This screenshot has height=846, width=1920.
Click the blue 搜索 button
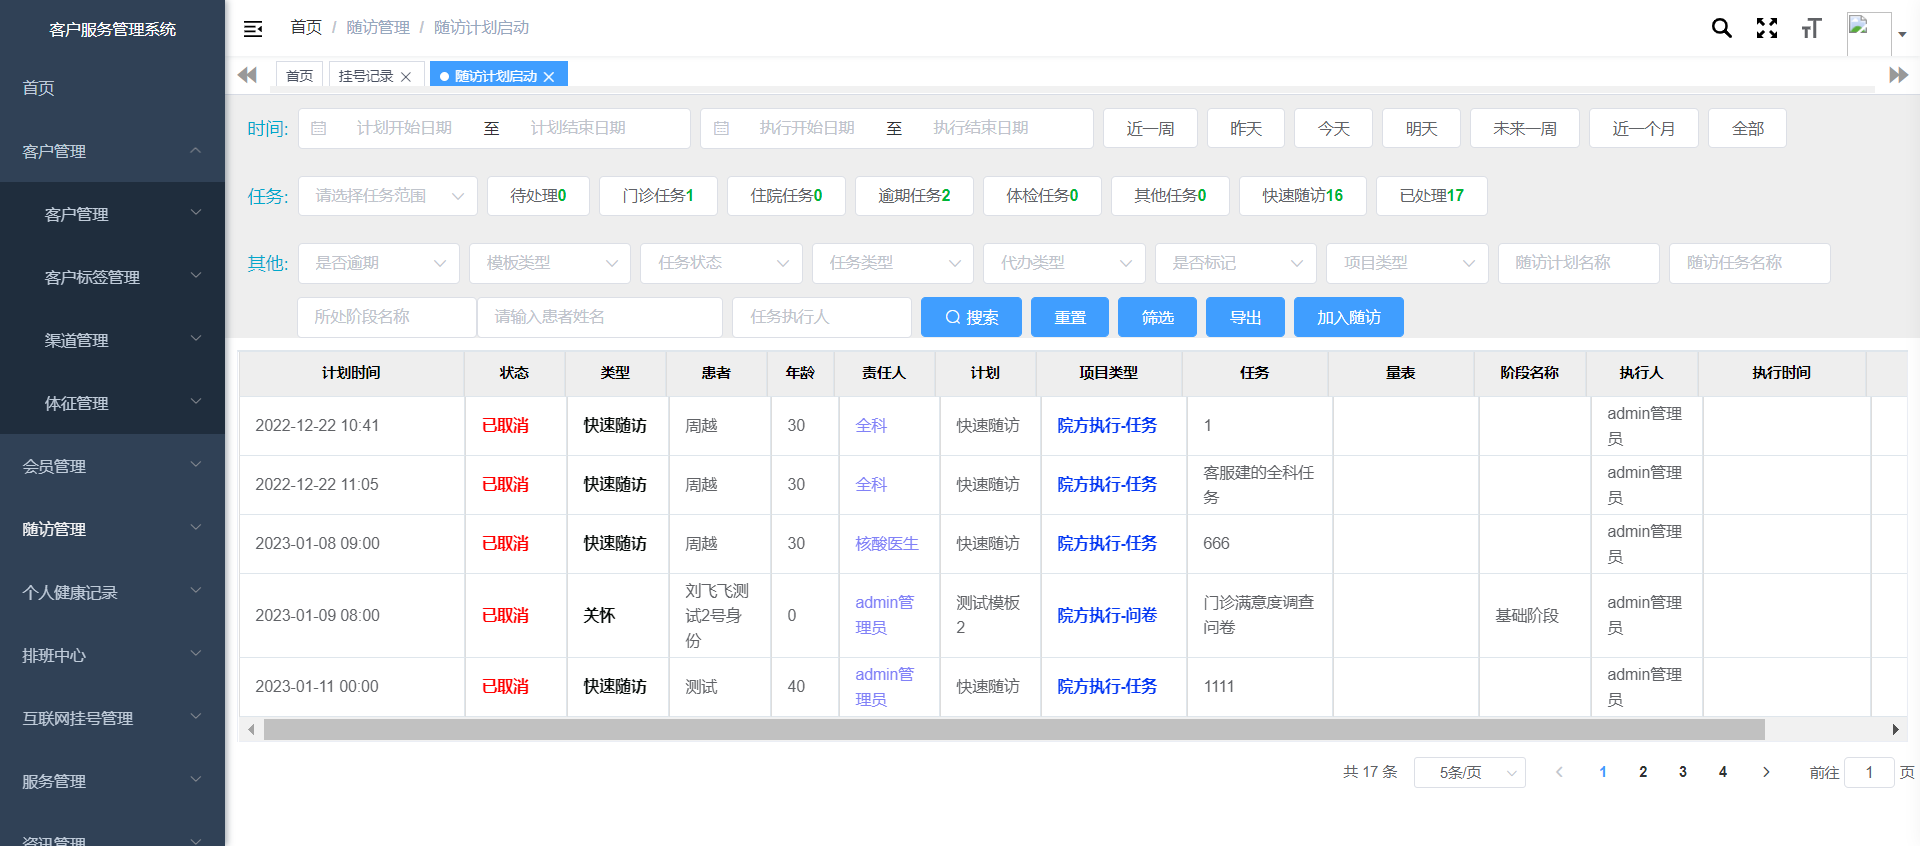tap(971, 317)
